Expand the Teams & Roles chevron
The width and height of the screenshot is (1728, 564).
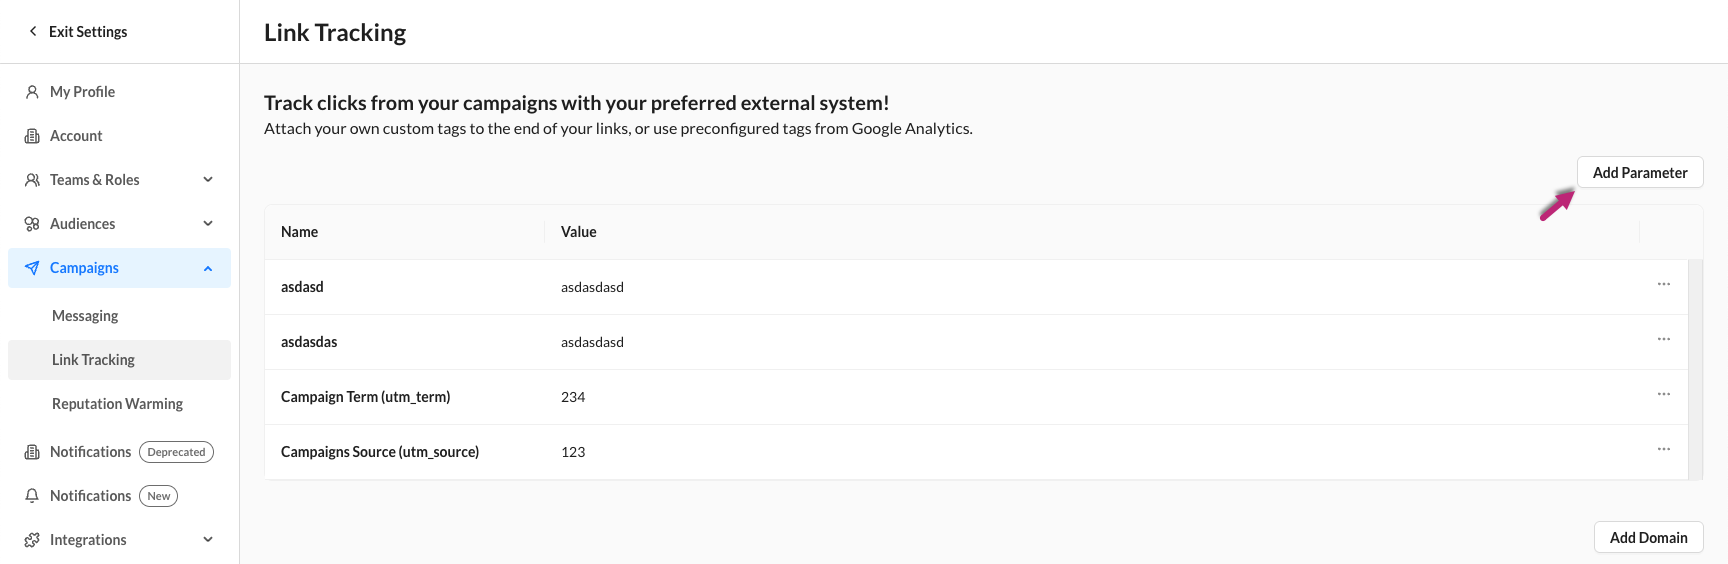(x=208, y=180)
